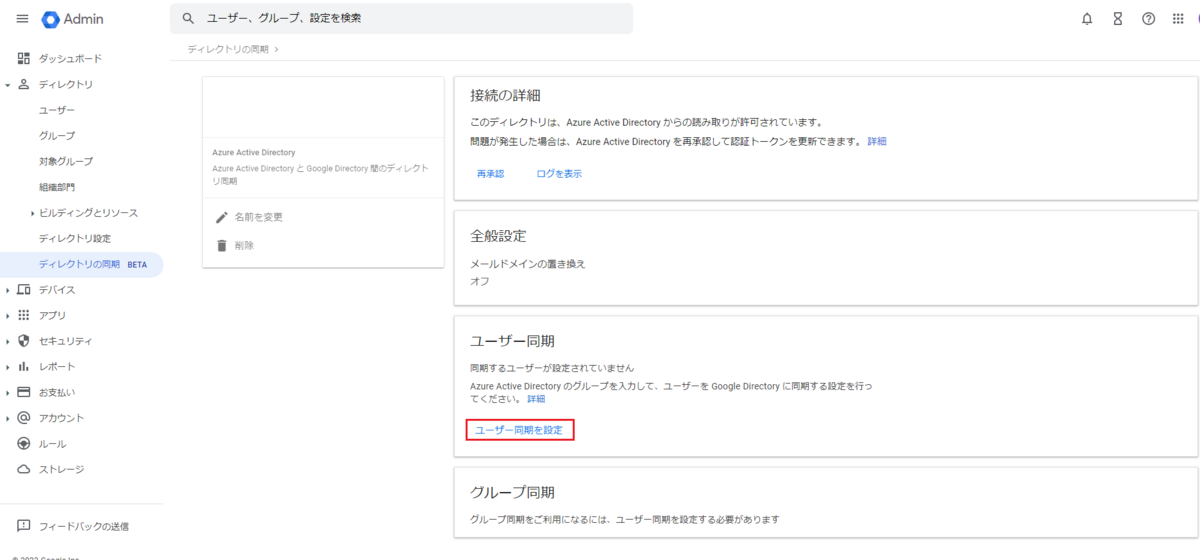Open the hamburger main menu
The height and width of the screenshot is (560, 1200).
tap(22, 19)
